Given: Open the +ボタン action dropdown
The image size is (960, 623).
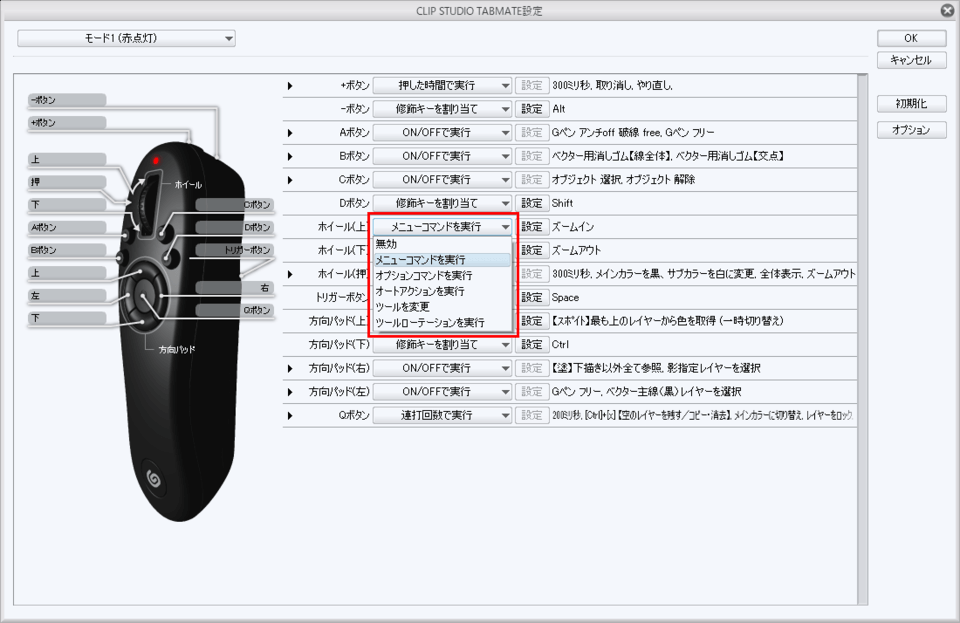Looking at the screenshot, I should [x=443, y=86].
